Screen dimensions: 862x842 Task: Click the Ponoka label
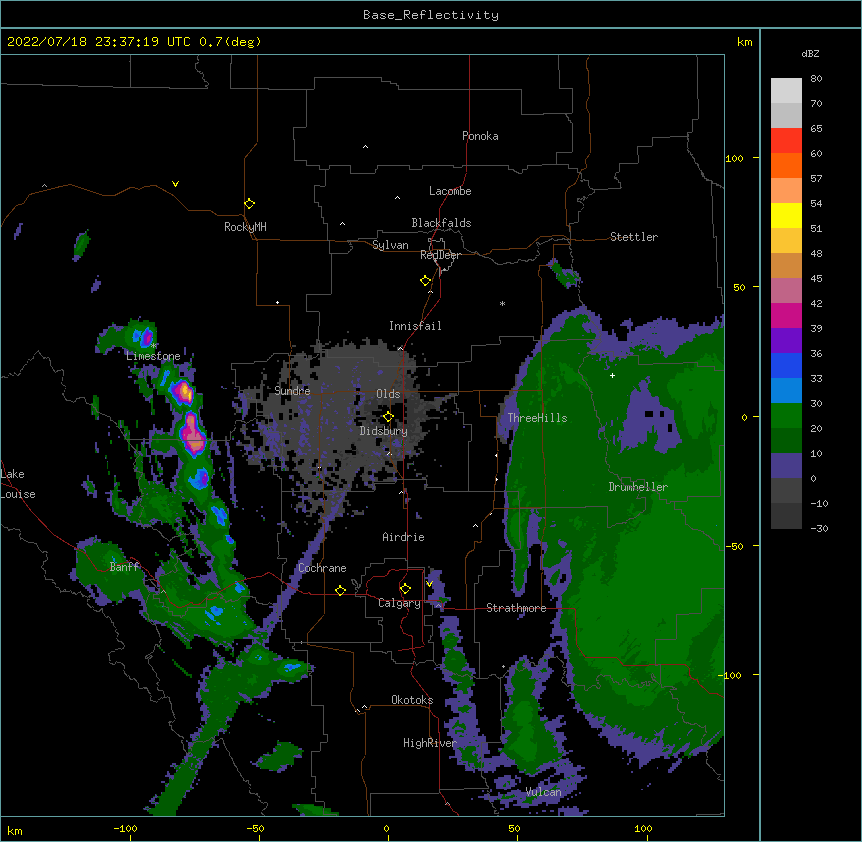(x=480, y=136)
